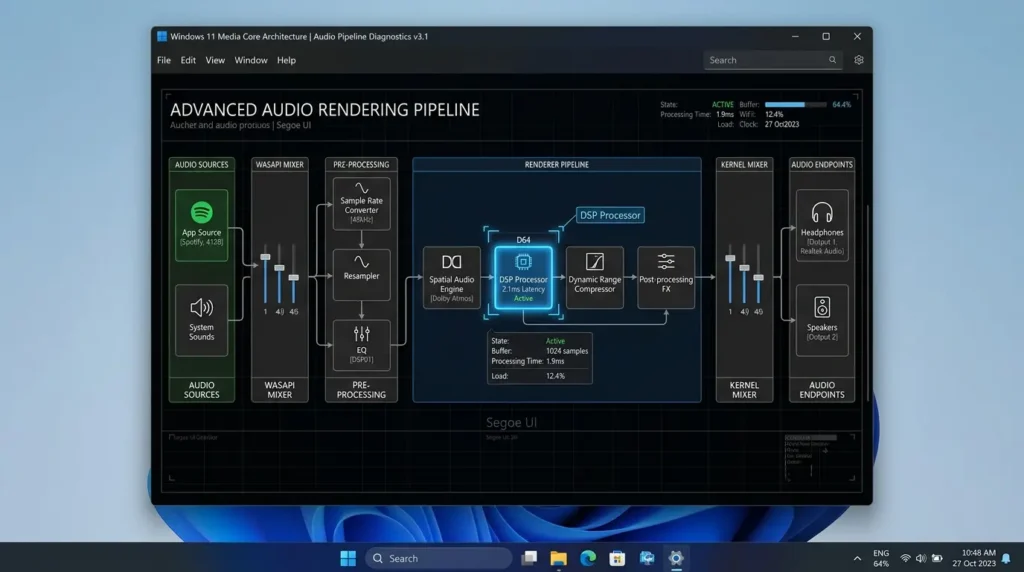Open the Windows Start menu
1024x572 pixels.
point(348,558)
